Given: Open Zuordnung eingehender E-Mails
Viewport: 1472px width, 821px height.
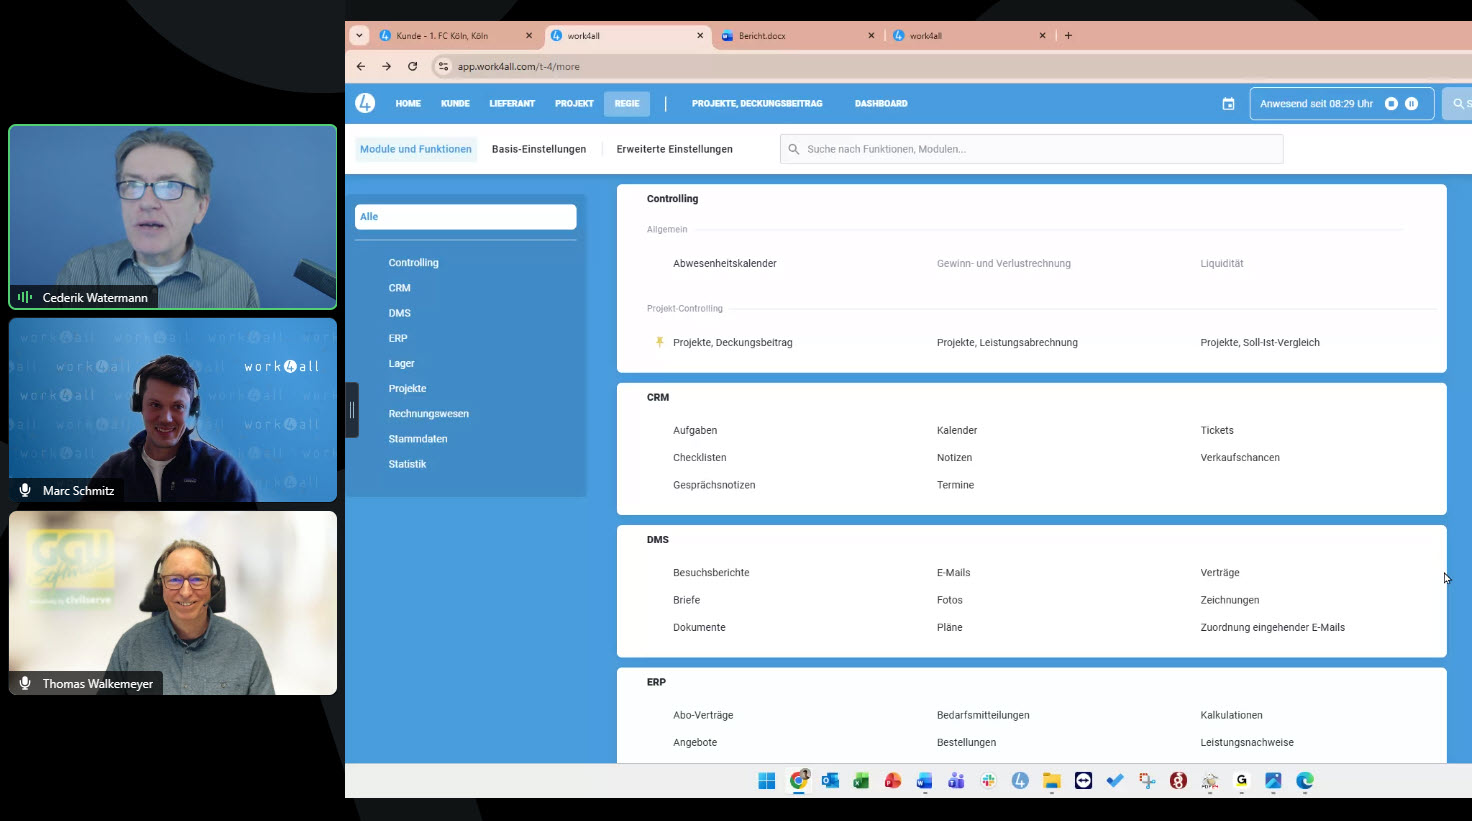Looking at the screenshot, I should pyautogui.click(x=1272, y=628).
